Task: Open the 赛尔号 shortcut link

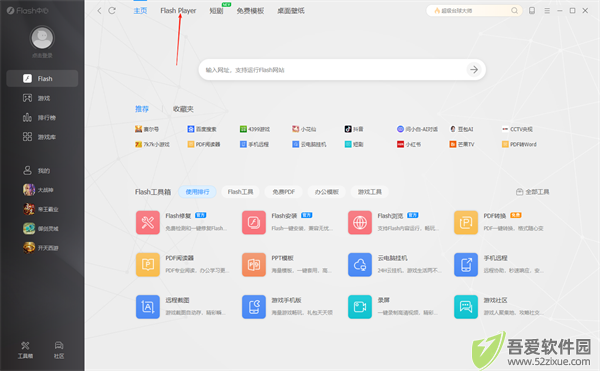Action: pyautogui.click(x=147, y=129)
